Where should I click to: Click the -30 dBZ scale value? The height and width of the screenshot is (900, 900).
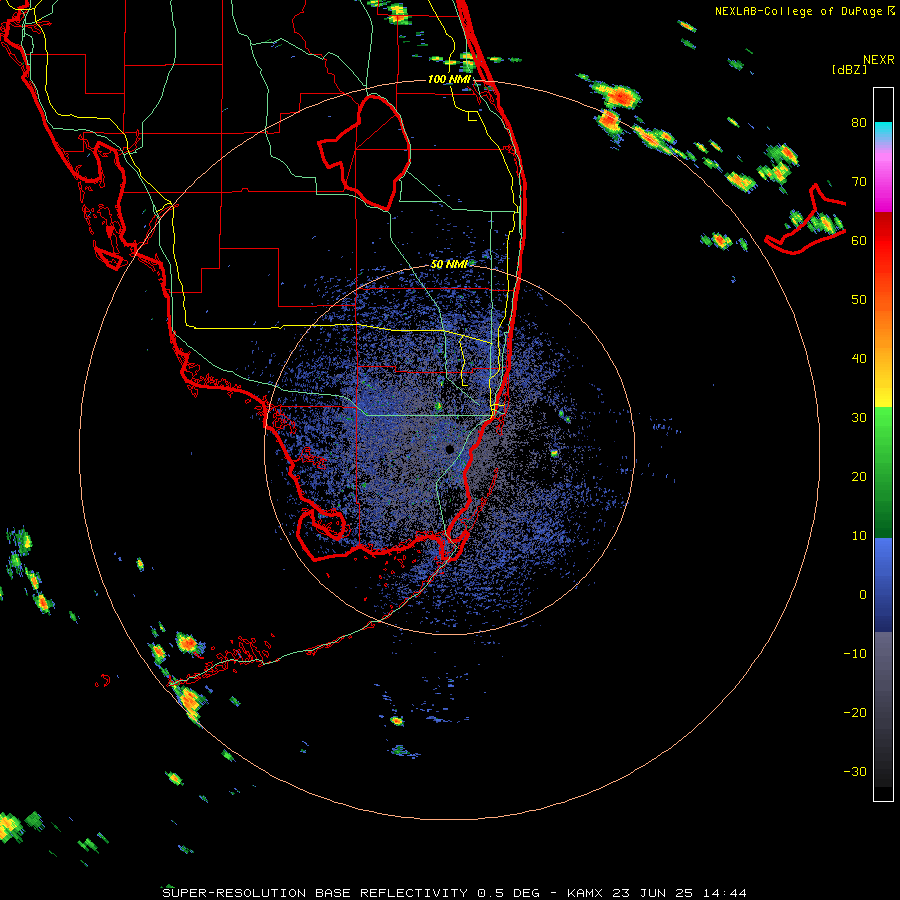tap(855, 772)
